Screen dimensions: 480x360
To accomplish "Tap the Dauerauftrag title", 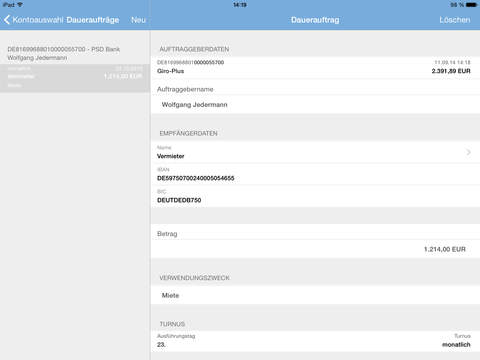I will click(x=315, y=20).
